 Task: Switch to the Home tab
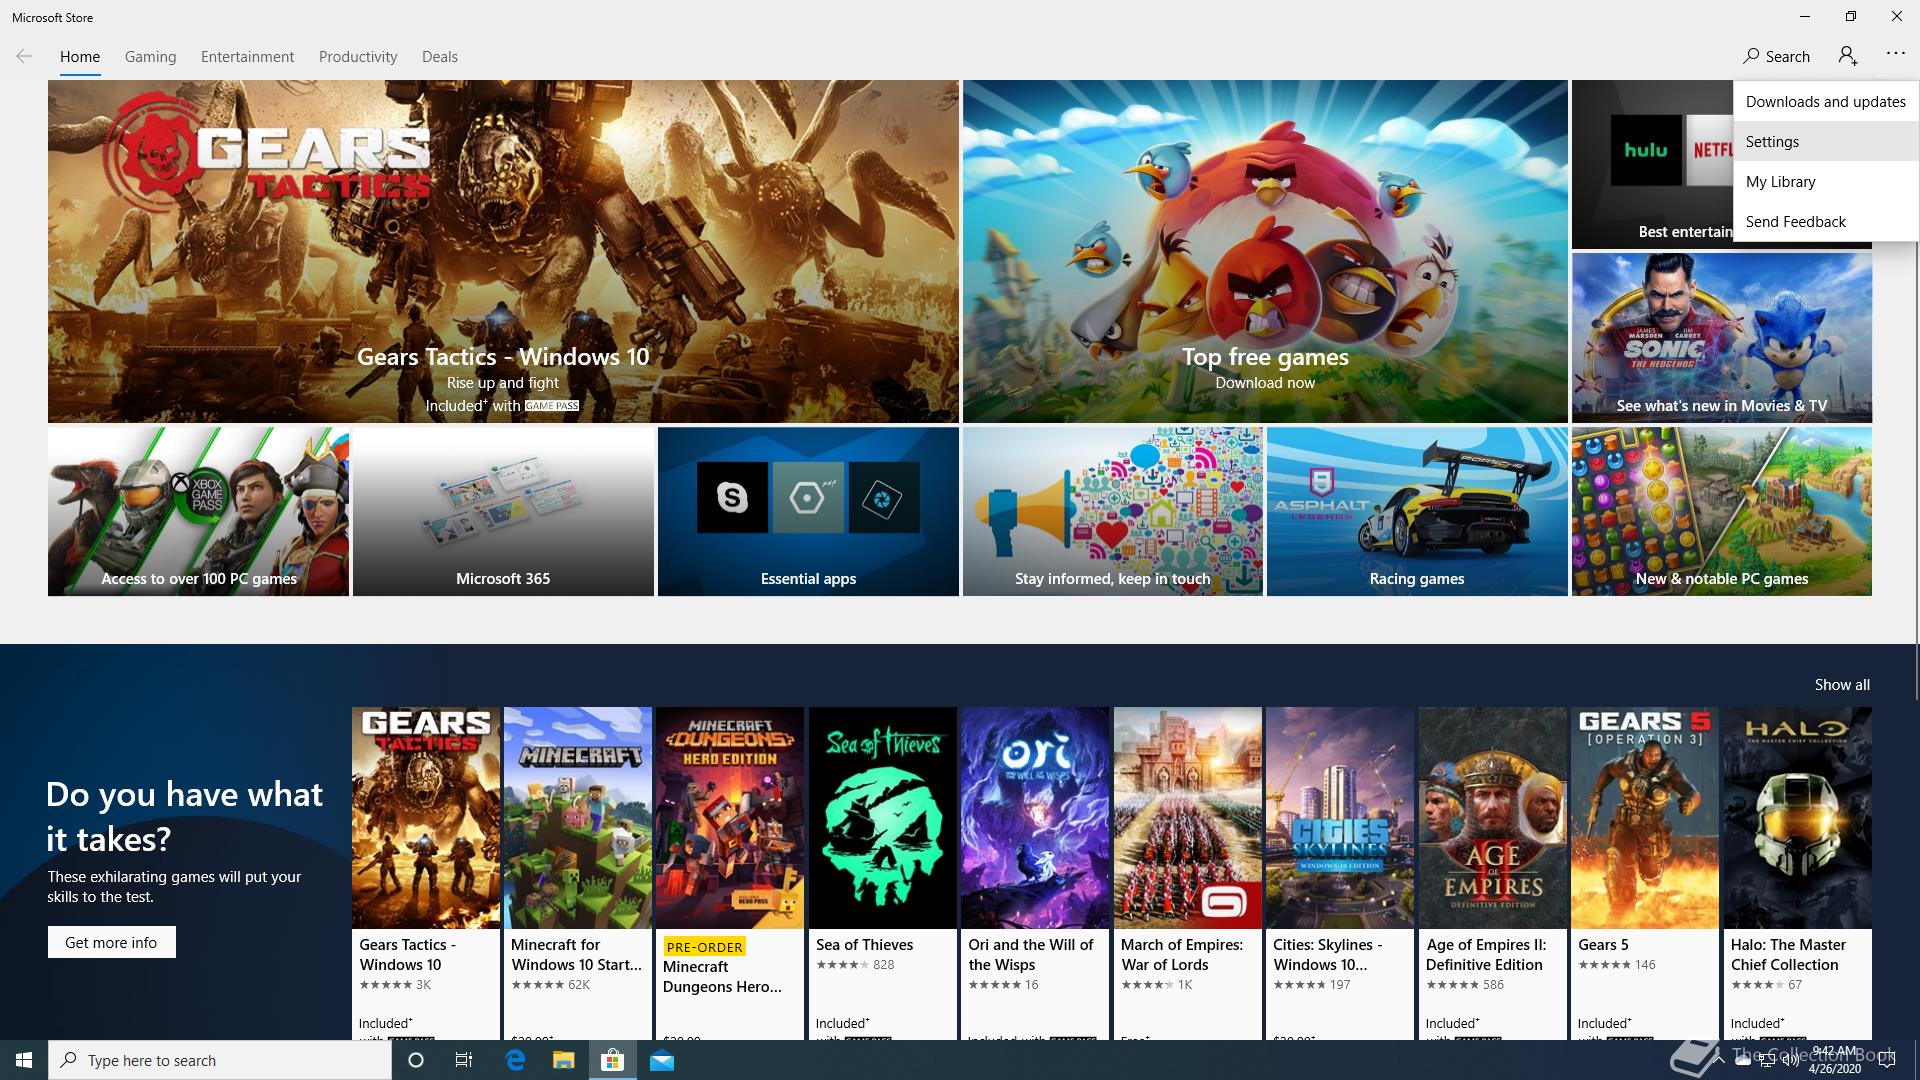80,57
